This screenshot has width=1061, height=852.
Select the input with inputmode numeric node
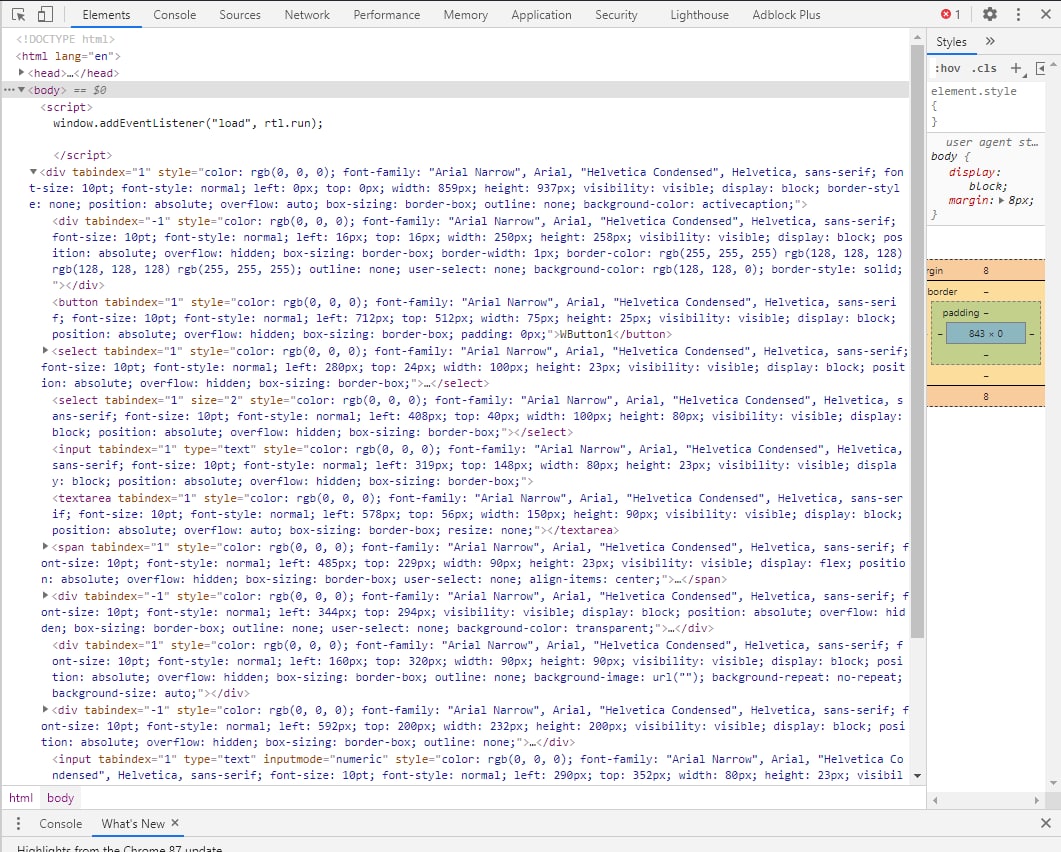[477, 767]
